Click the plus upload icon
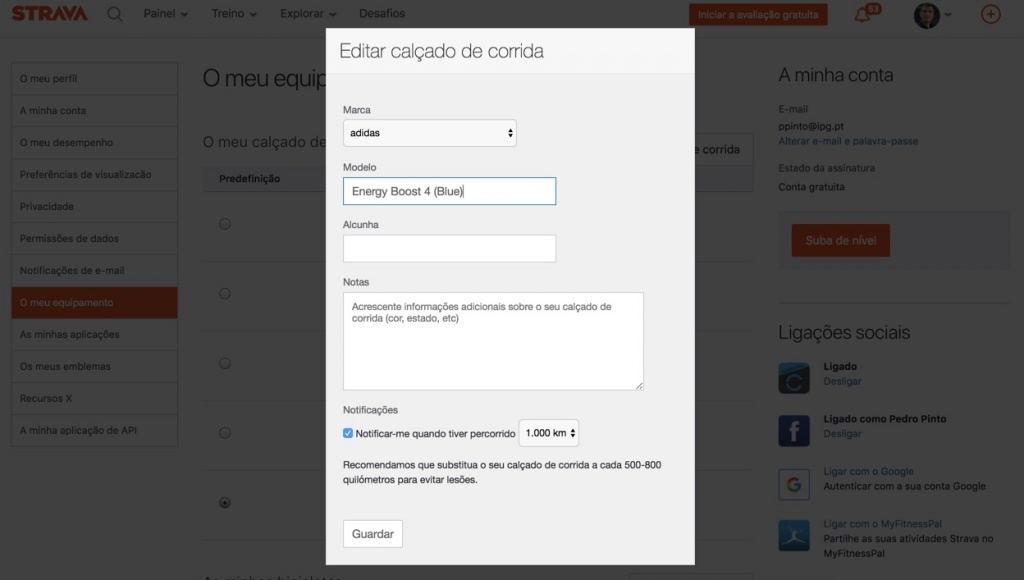Viewport: 1024px width, 580px height. [x=990, y=14]
